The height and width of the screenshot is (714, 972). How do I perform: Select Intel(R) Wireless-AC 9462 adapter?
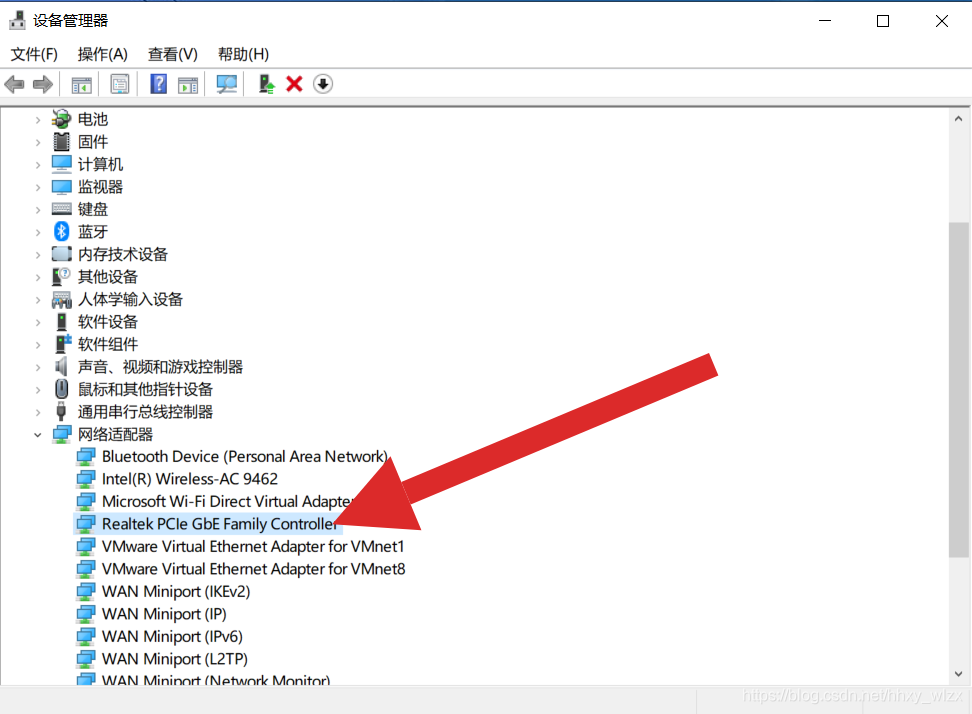coord(190,479)
